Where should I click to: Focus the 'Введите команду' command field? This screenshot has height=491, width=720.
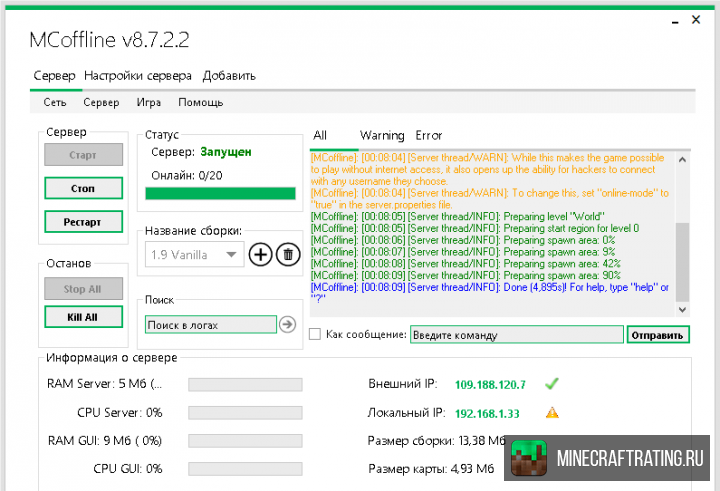(517, 334)
